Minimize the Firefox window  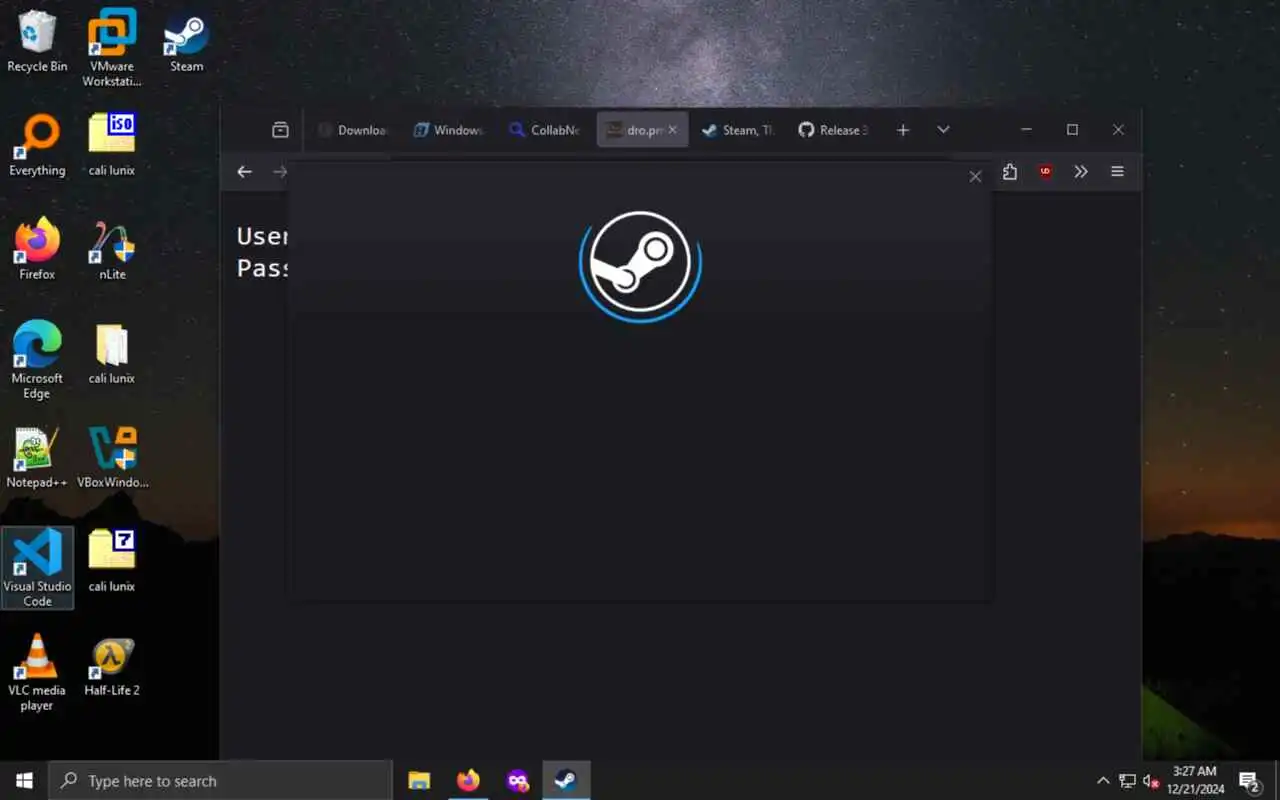tap(1026, 130)
